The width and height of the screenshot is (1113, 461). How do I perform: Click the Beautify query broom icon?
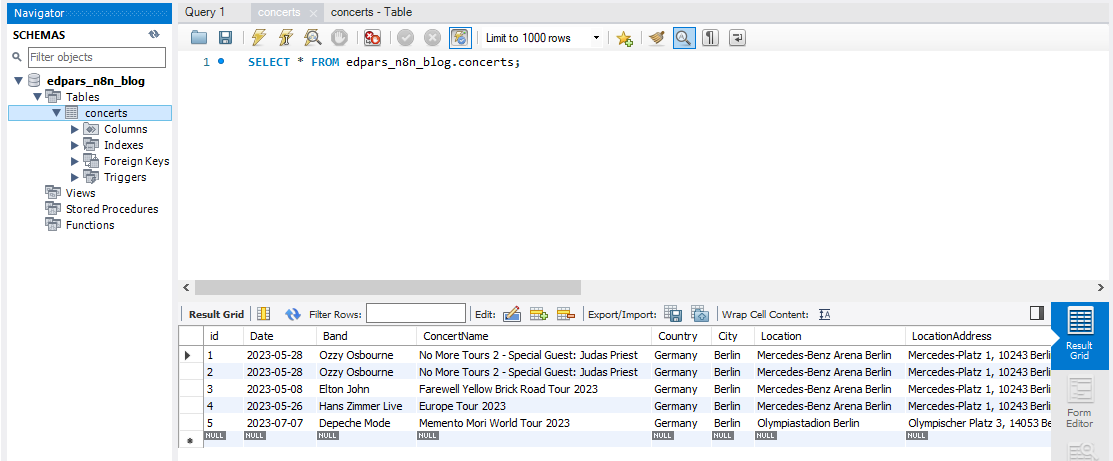(x=656, y=38)
